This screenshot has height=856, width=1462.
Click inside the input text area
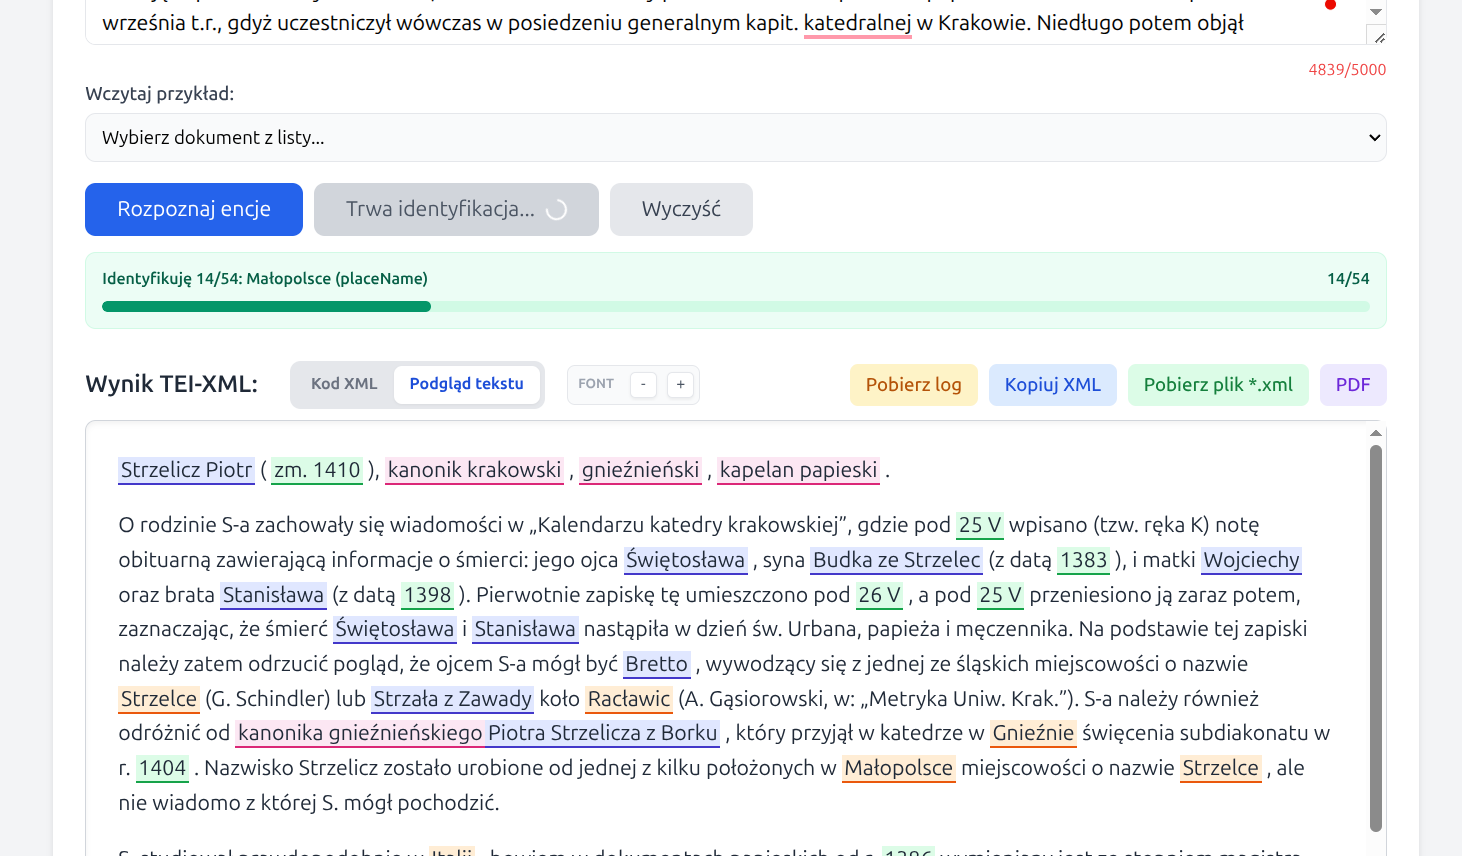pos(725,22)
